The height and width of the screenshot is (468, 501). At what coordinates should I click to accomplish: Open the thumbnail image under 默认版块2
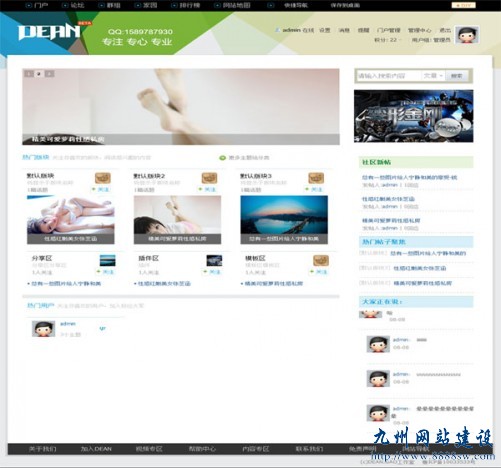pos(177,220)
